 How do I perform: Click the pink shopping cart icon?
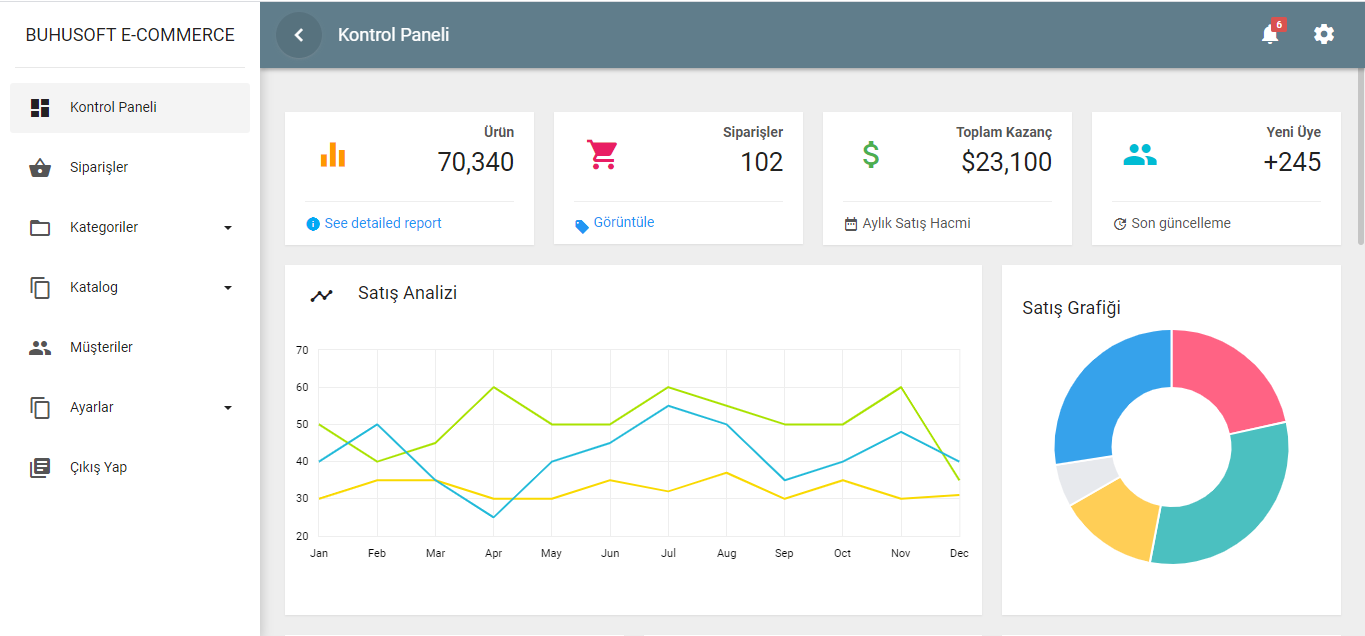pos(602,155)
